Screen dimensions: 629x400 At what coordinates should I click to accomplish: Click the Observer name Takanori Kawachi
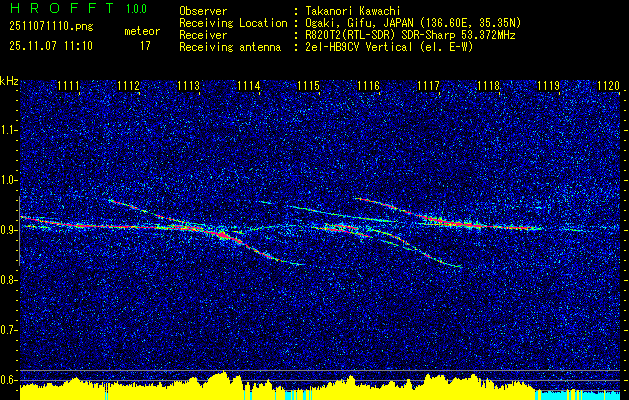point(351,11)
